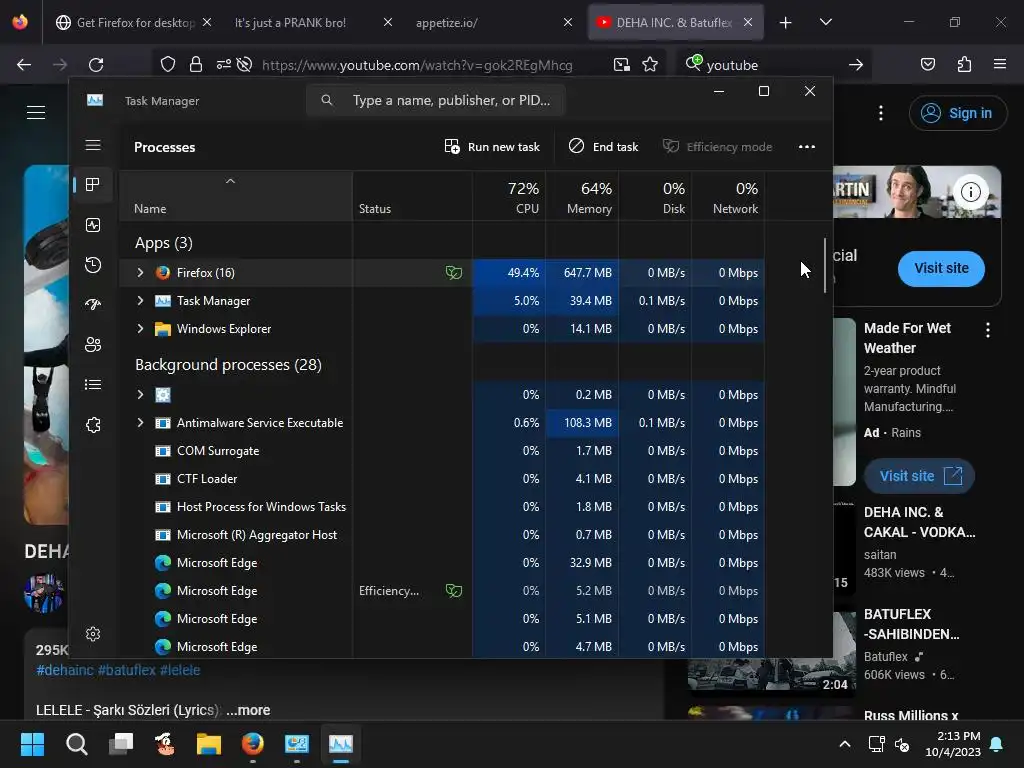Click the info icon on the ad banner
The width and height of the screenshot is (1024, 768).
(970, 191)
